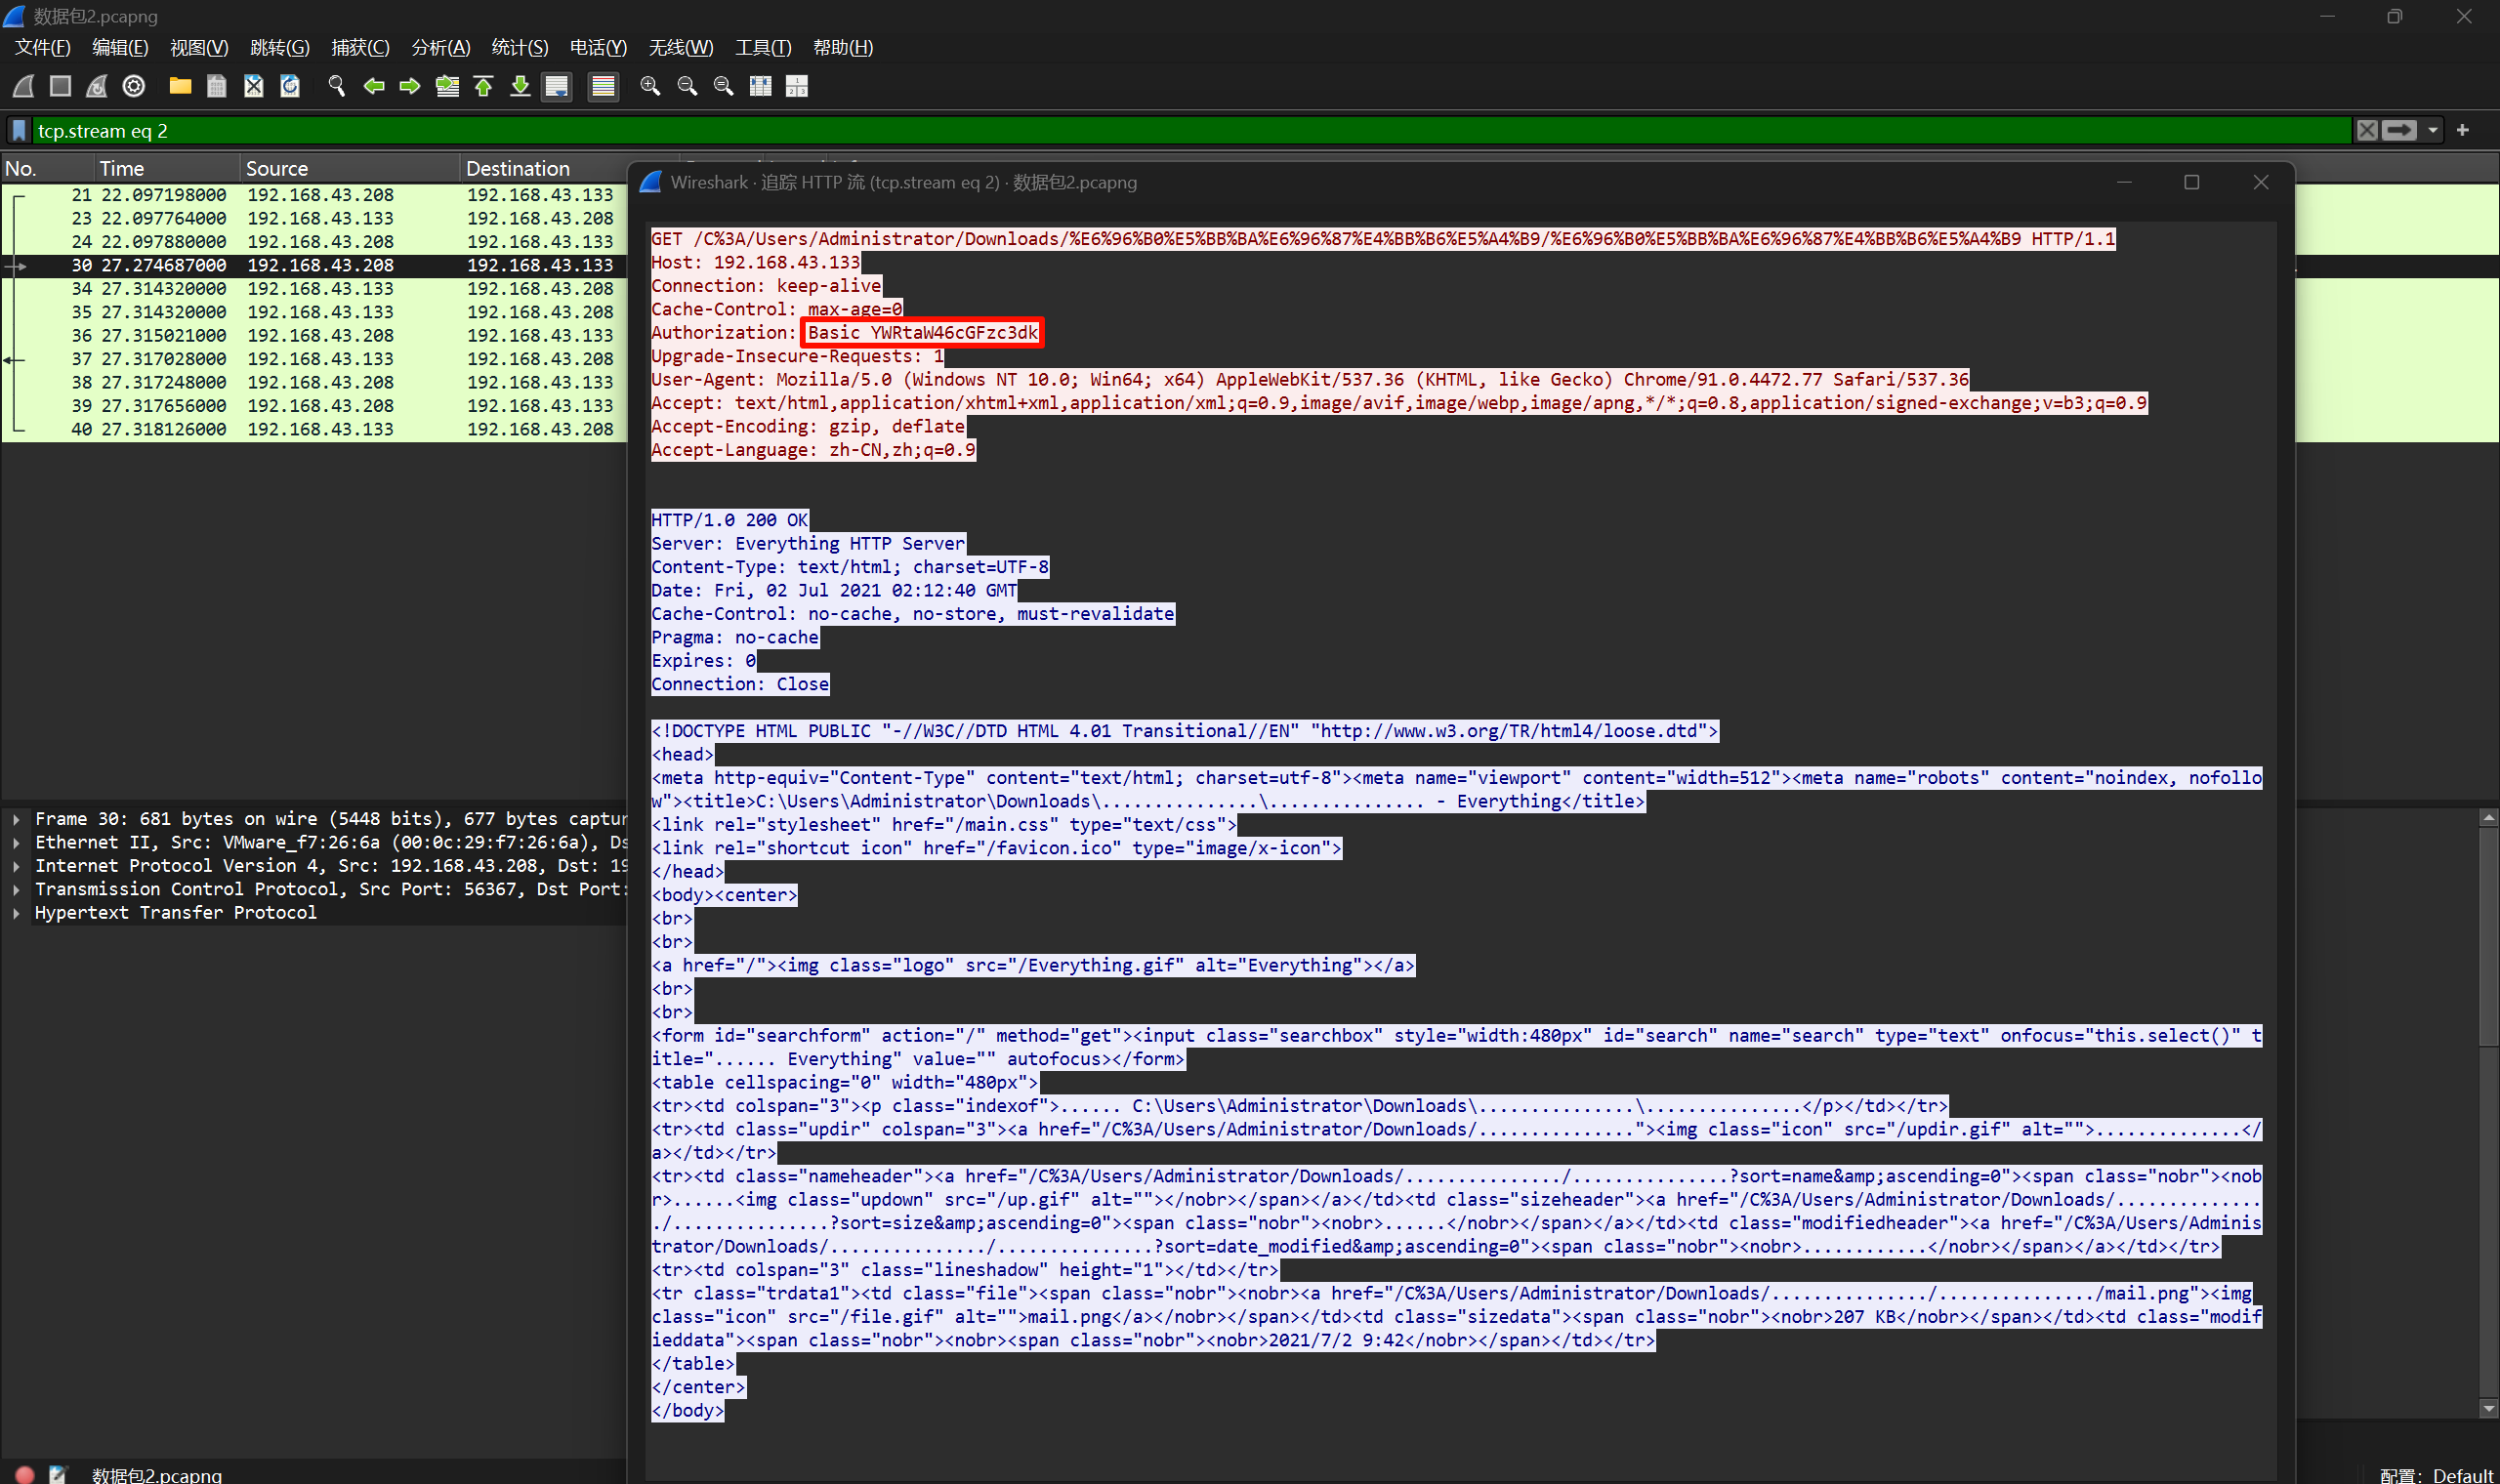Jump to the last packet with the down arrow
Viewport: 2500px width, 1484px height.
click(x=520, y=86)
